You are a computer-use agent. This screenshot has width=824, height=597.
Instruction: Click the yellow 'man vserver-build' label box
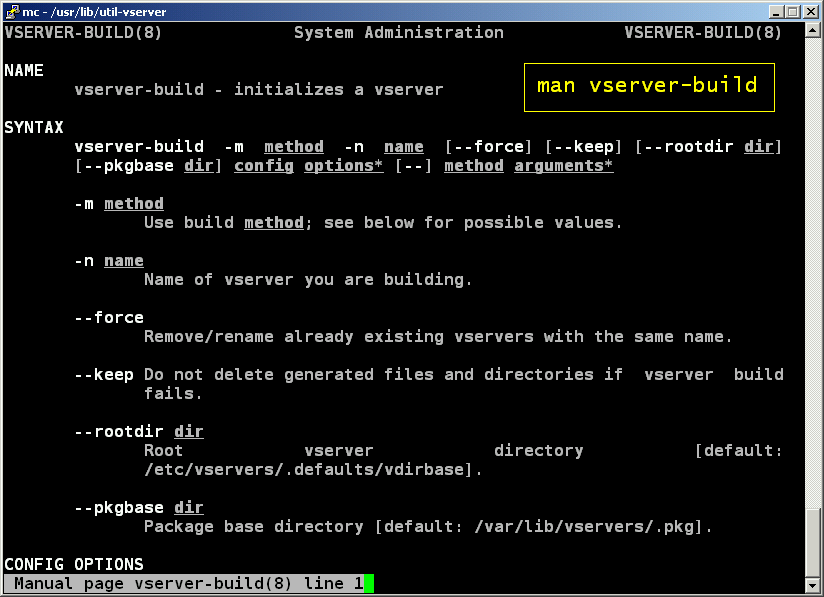(x=647, y=86)
